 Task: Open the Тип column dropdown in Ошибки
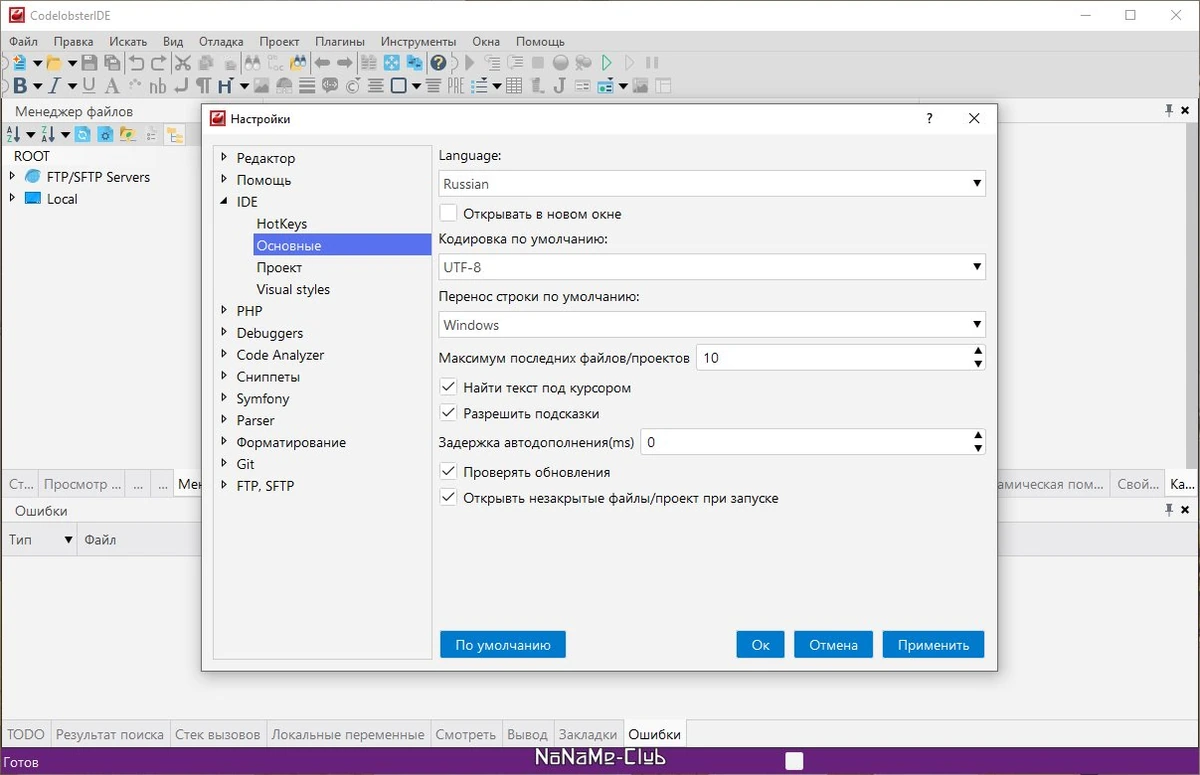69,540
